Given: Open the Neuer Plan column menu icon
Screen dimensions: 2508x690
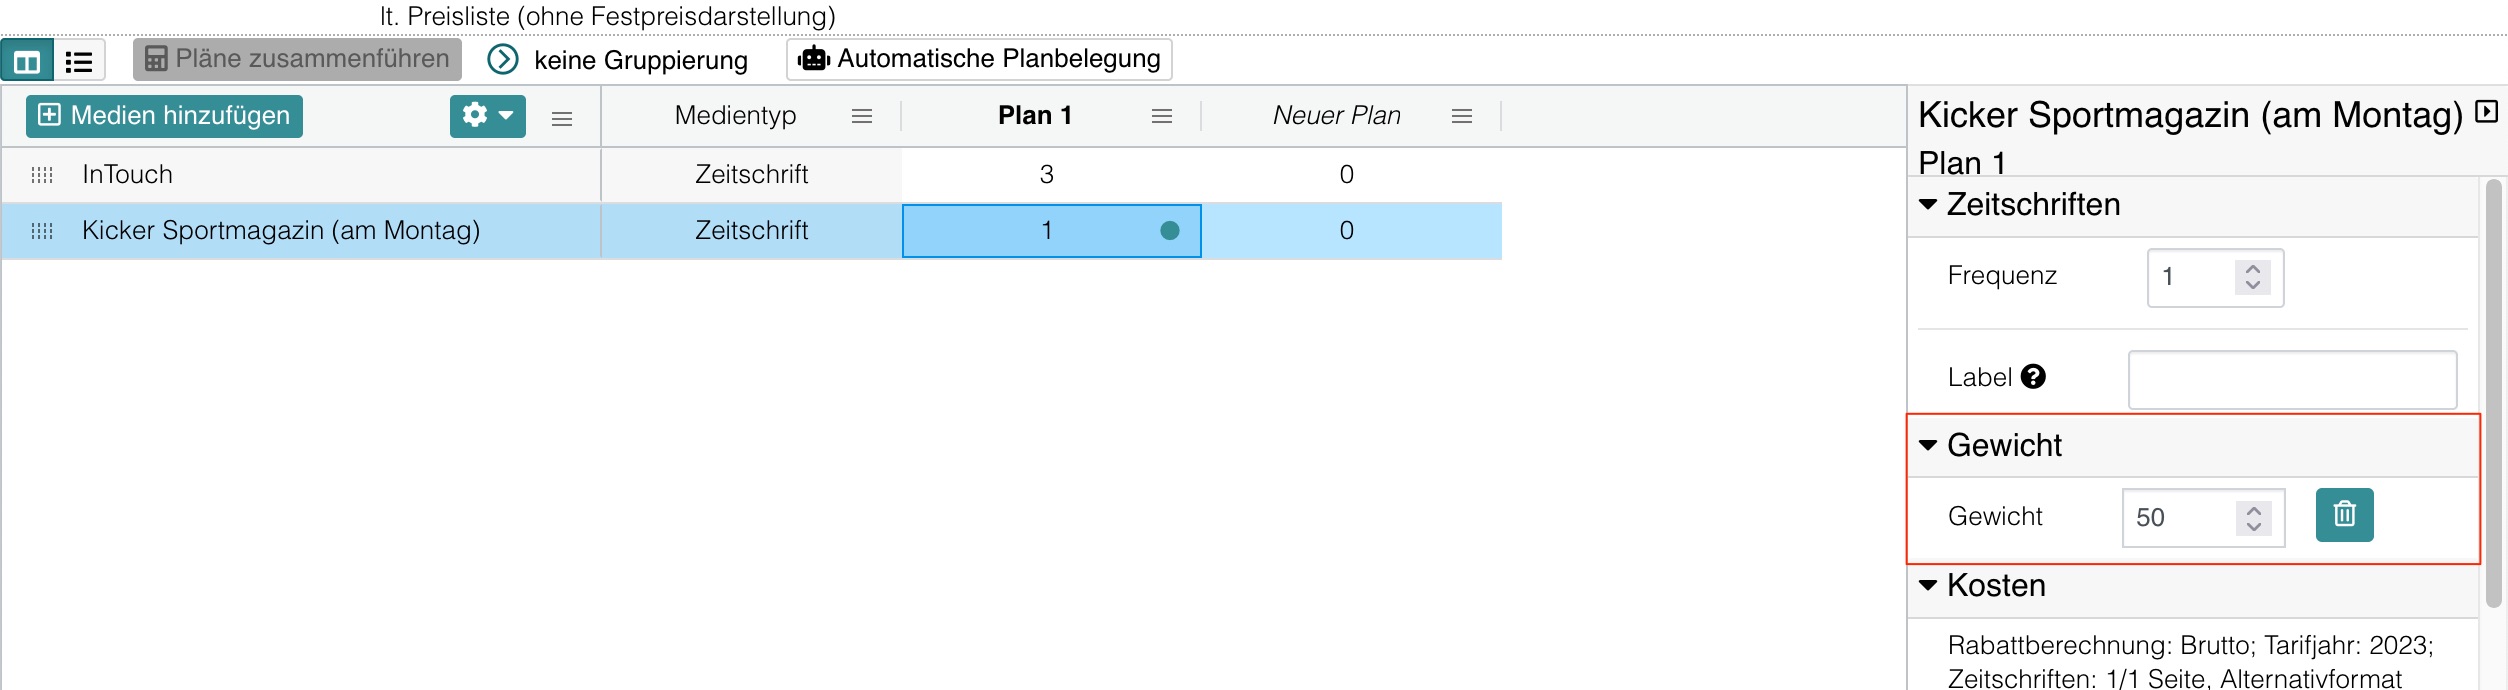Looking at the screenshot, I should (1461, 117).
